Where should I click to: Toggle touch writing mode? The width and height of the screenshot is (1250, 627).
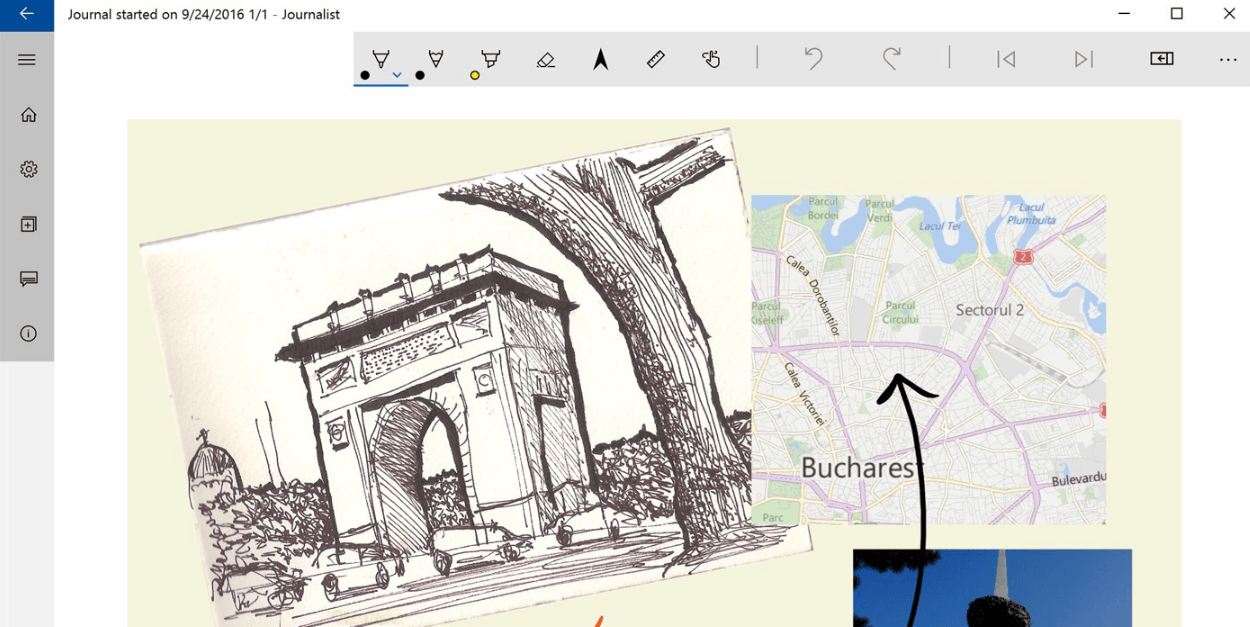coord(711,59)
